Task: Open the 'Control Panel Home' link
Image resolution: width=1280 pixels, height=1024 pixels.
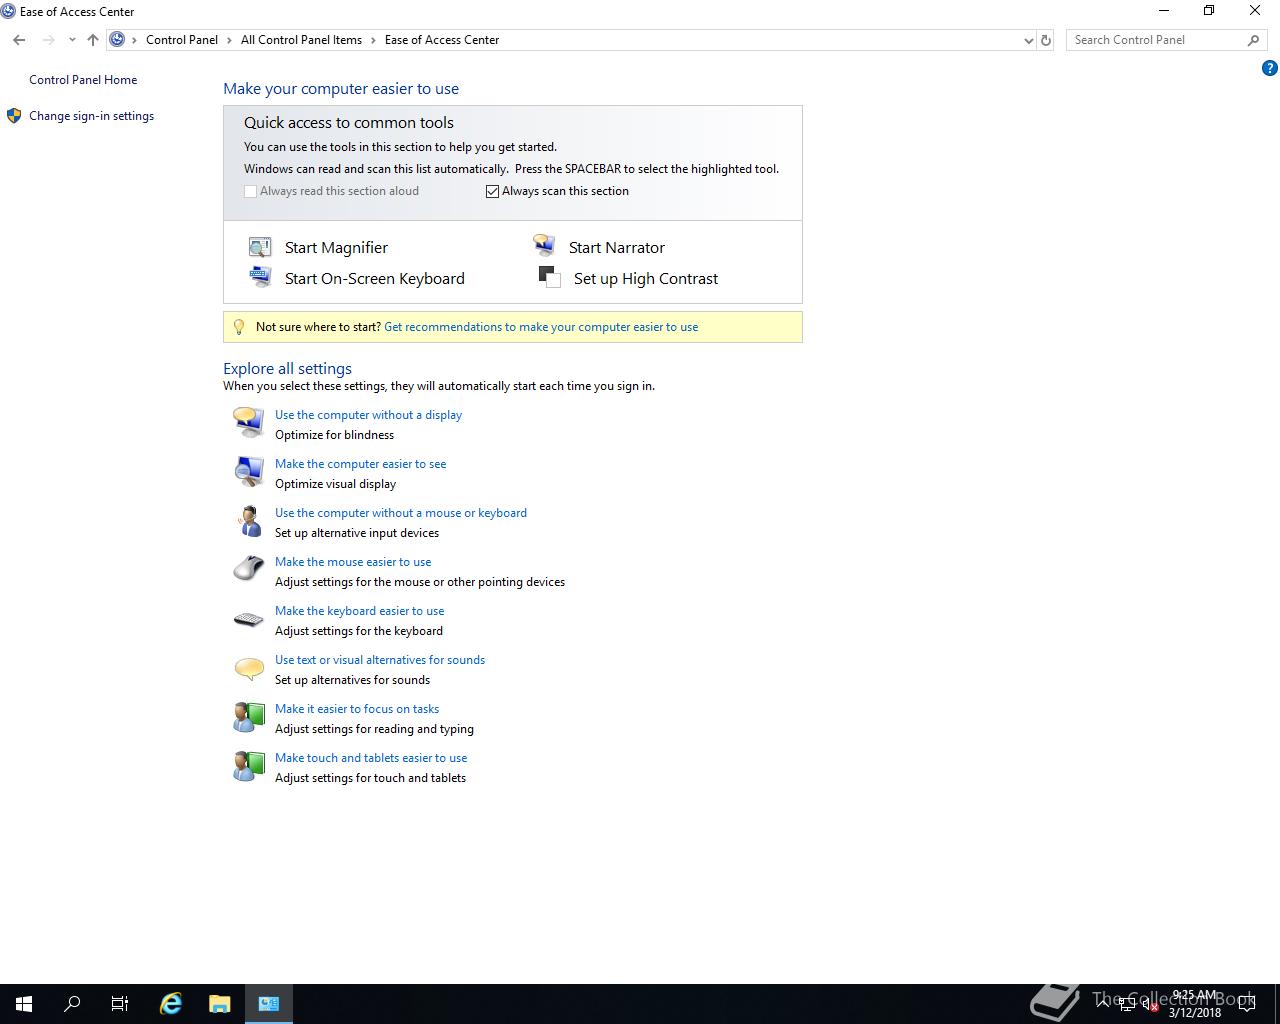Action: tap(83, 80)
